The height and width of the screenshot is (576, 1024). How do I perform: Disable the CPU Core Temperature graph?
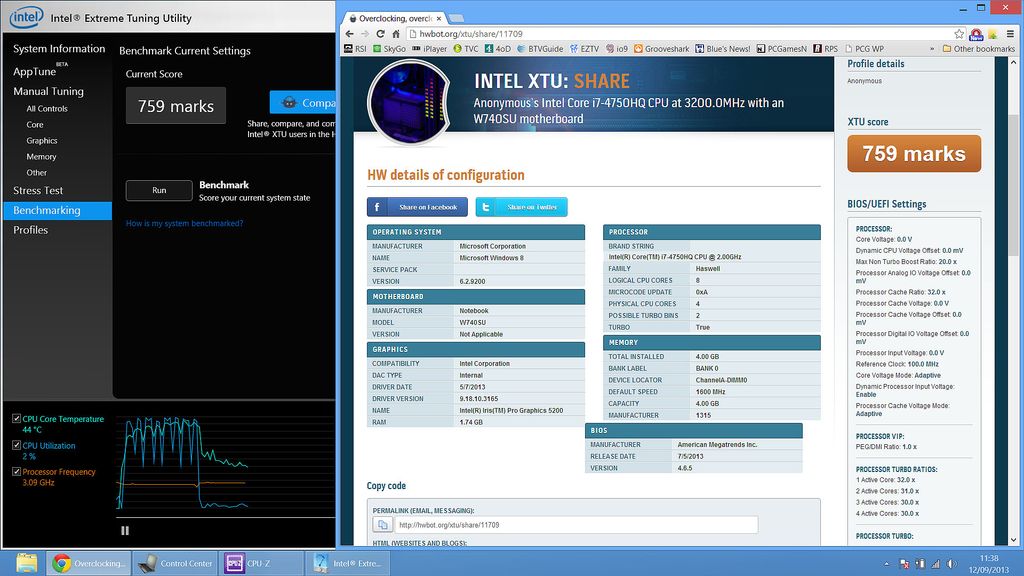(x=15, y=418)
